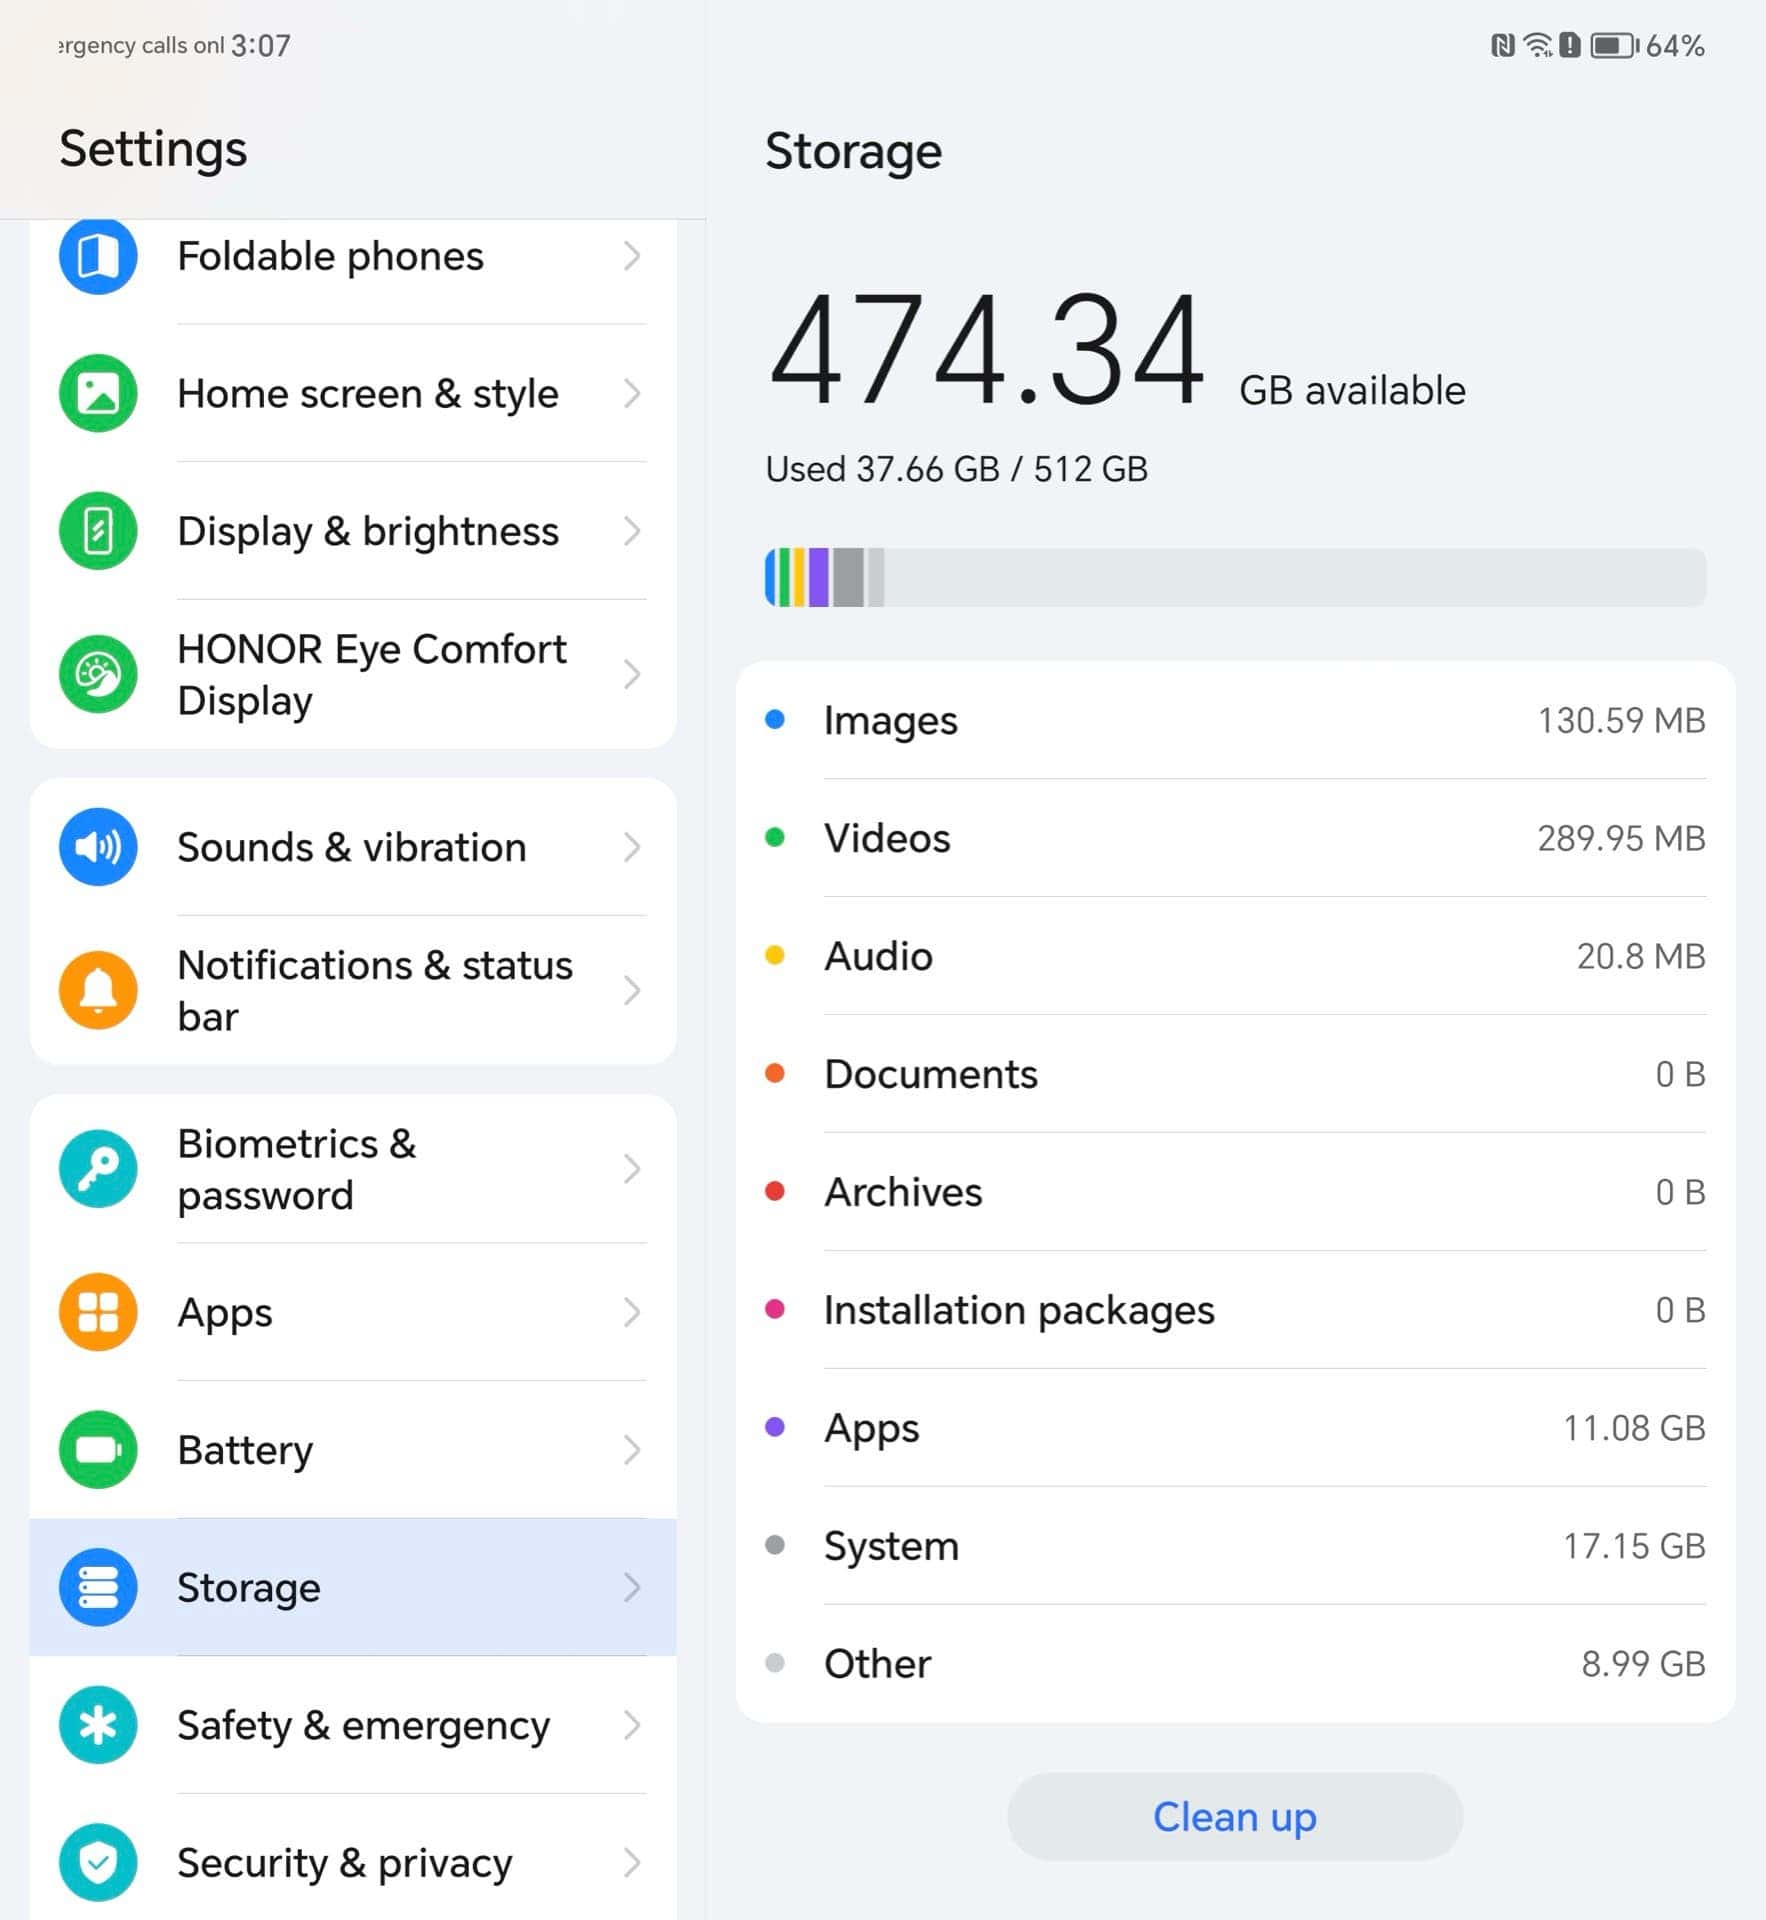Tap the alert icon beside Wi-Fi in status bar
Image resolution: width=1766 pixels, height=1920 pixels.
point(1570,45)
